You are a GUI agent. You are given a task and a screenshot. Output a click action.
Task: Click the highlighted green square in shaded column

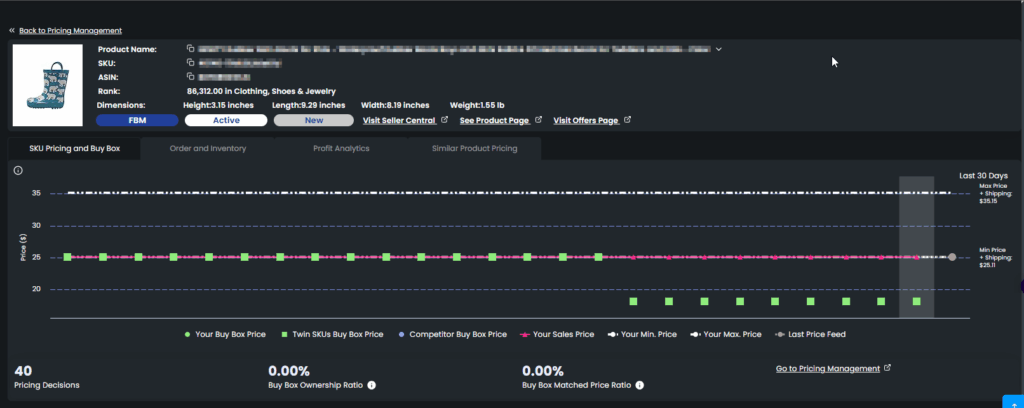point(917,302)
